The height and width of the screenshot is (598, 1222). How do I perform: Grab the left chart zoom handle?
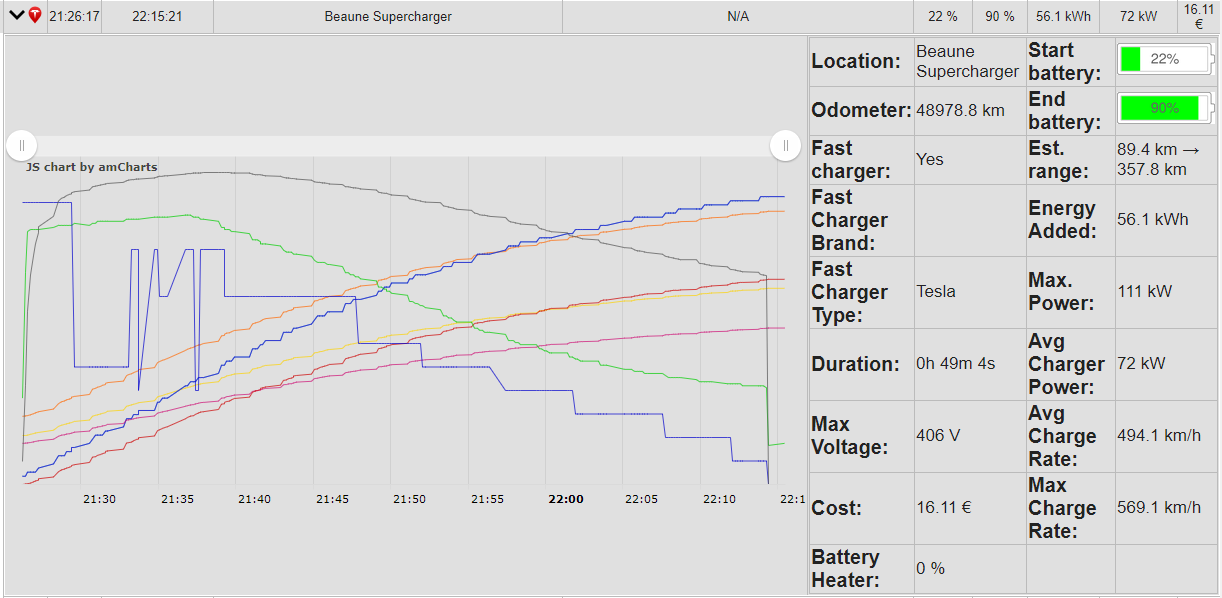pyautogui.click(x=22, y=146)
